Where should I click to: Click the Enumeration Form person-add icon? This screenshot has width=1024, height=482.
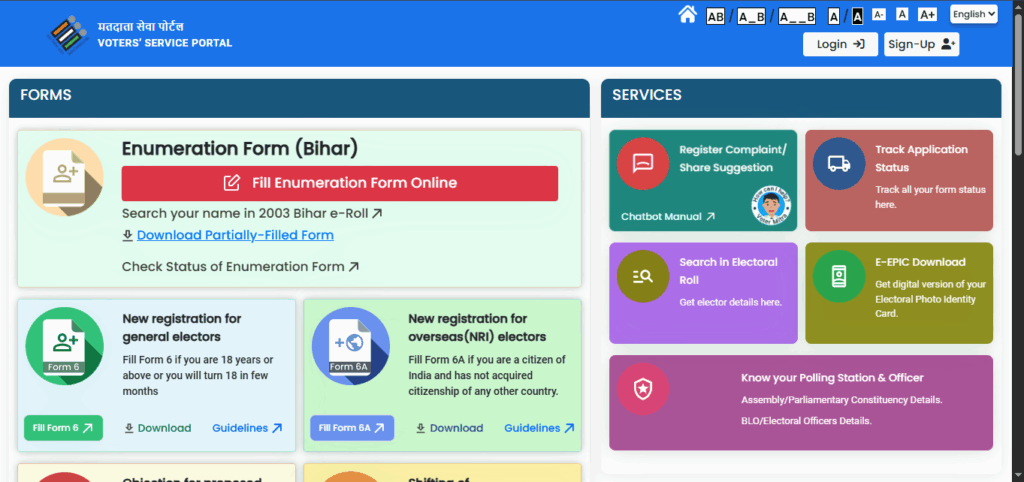click(64, 177)
